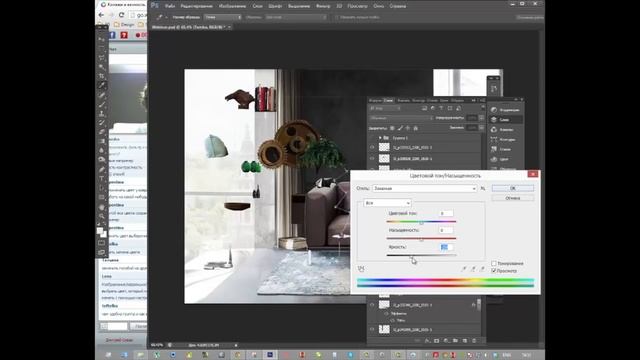640x360 pixels.
Task: Open blend mode dropdown in Layers panel
Action: click(x=400, y=118)
